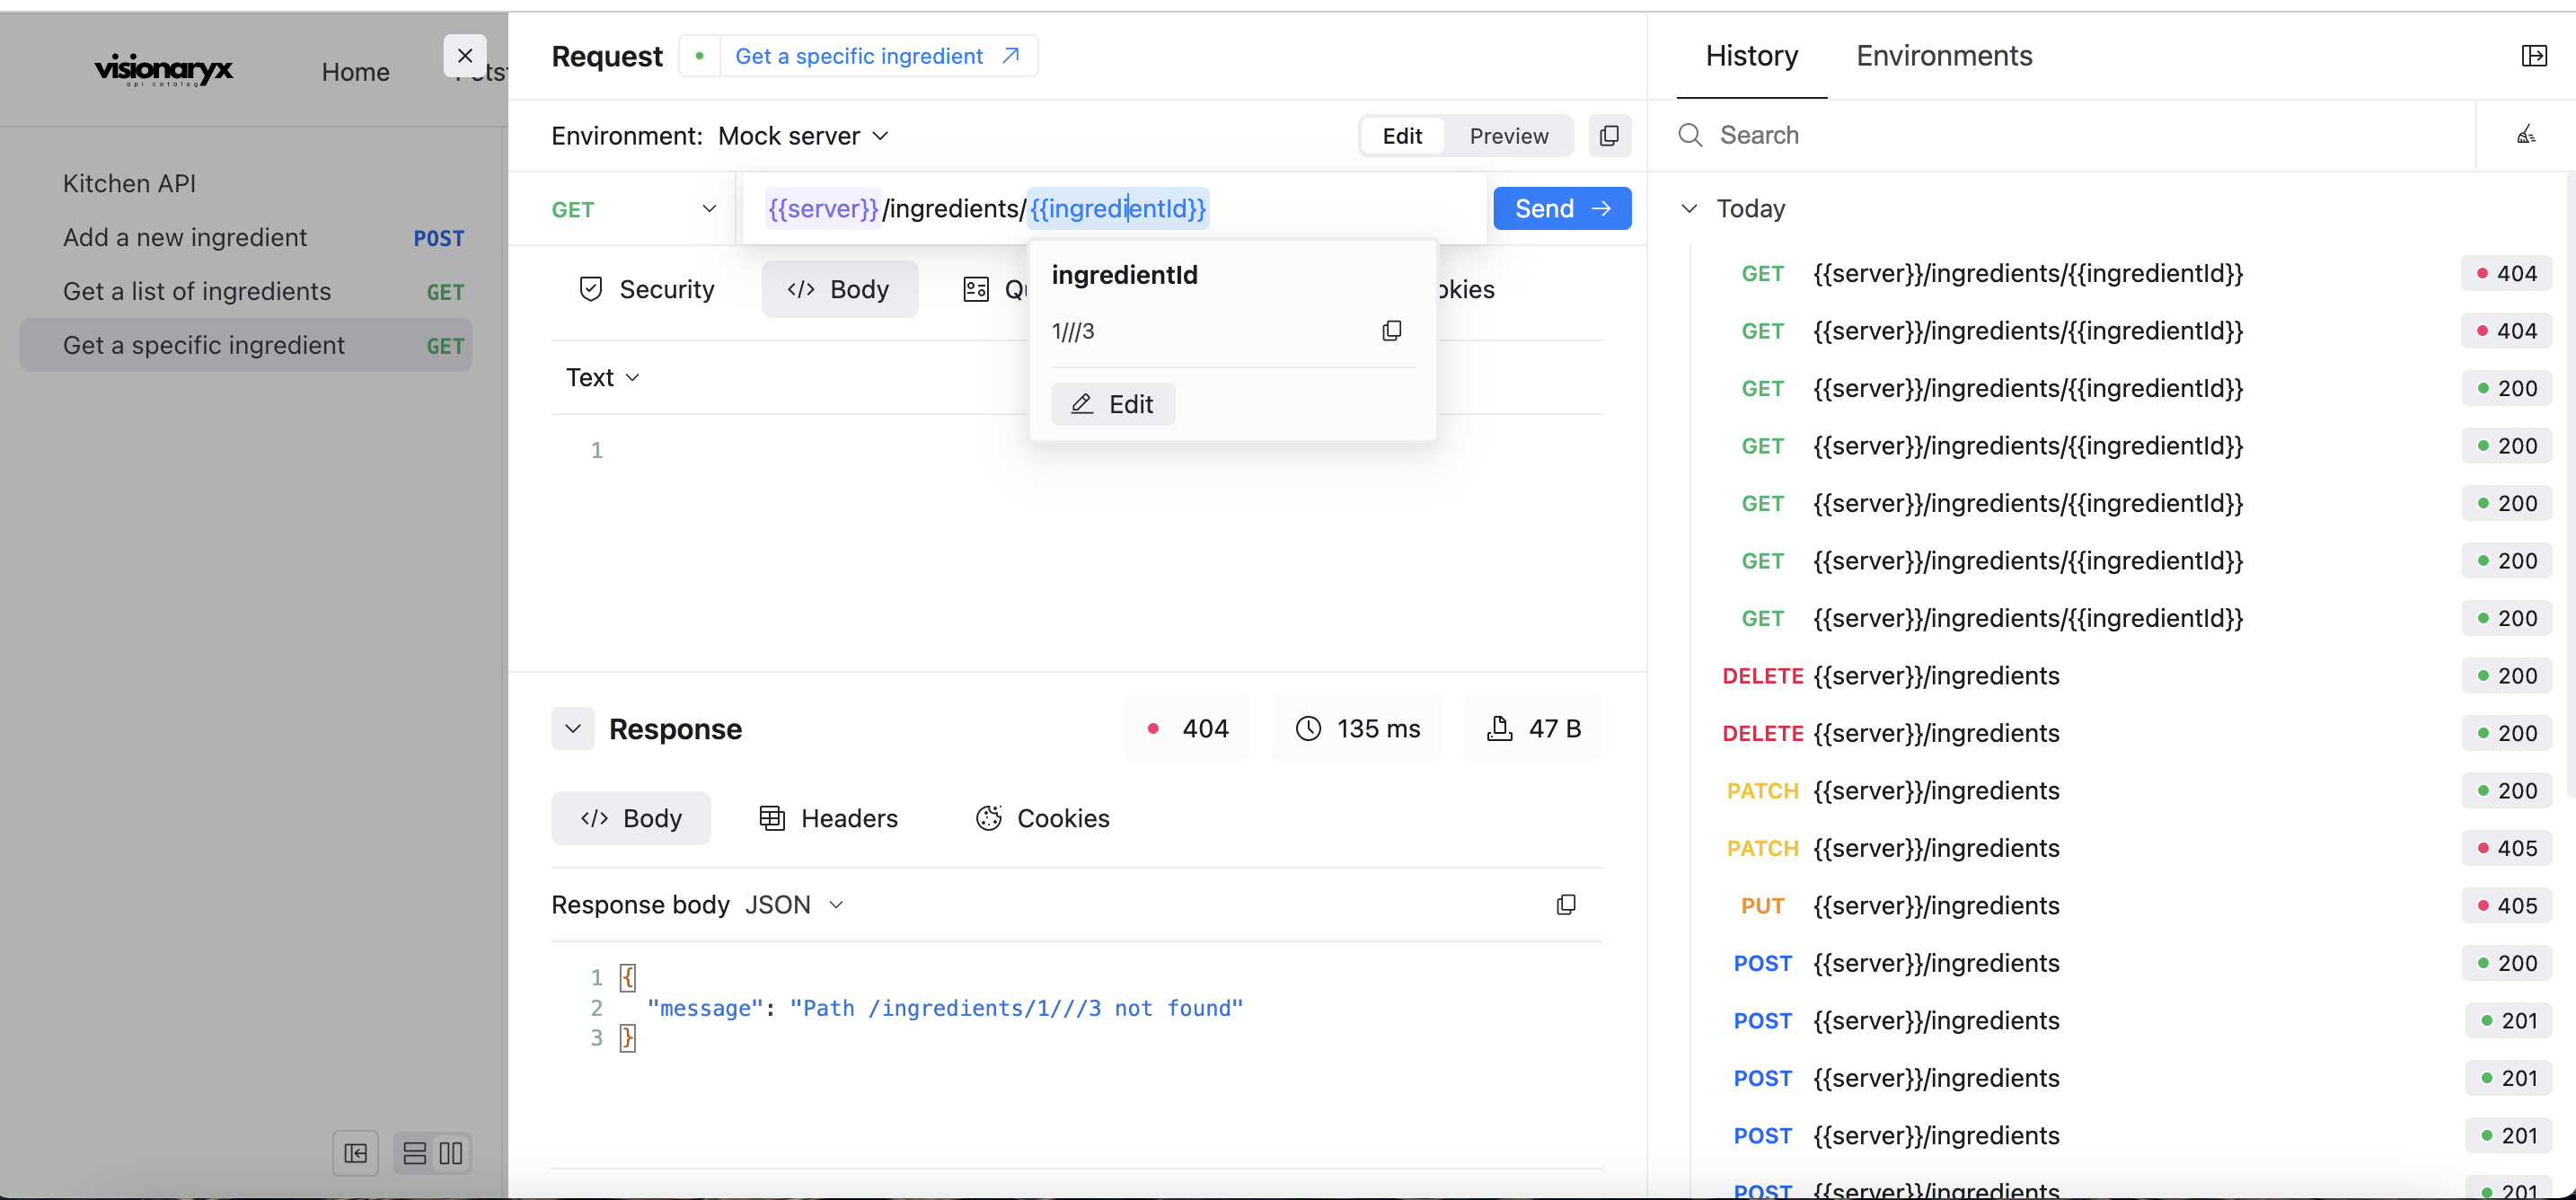Copy the ingredientId value in the popup

[x=1391, y=331]
